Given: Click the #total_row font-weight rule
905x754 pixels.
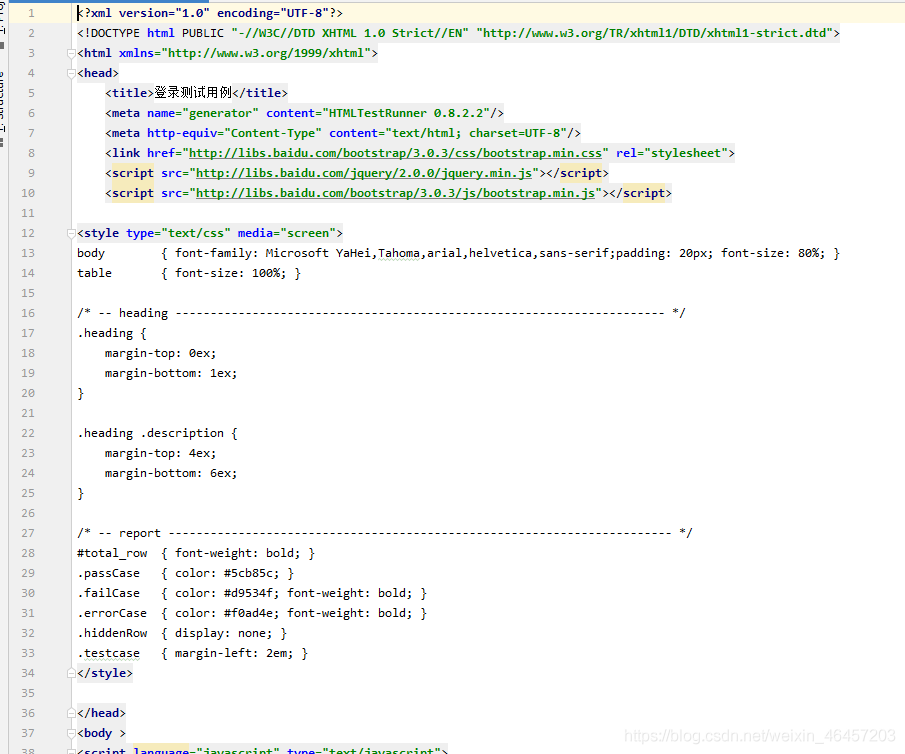Looking at the screenshot, I should pos(196,554).
